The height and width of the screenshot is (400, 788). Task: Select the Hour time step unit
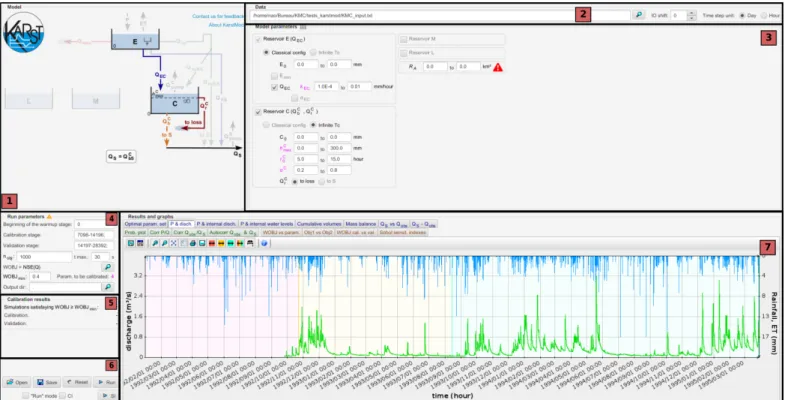[764, 16]
